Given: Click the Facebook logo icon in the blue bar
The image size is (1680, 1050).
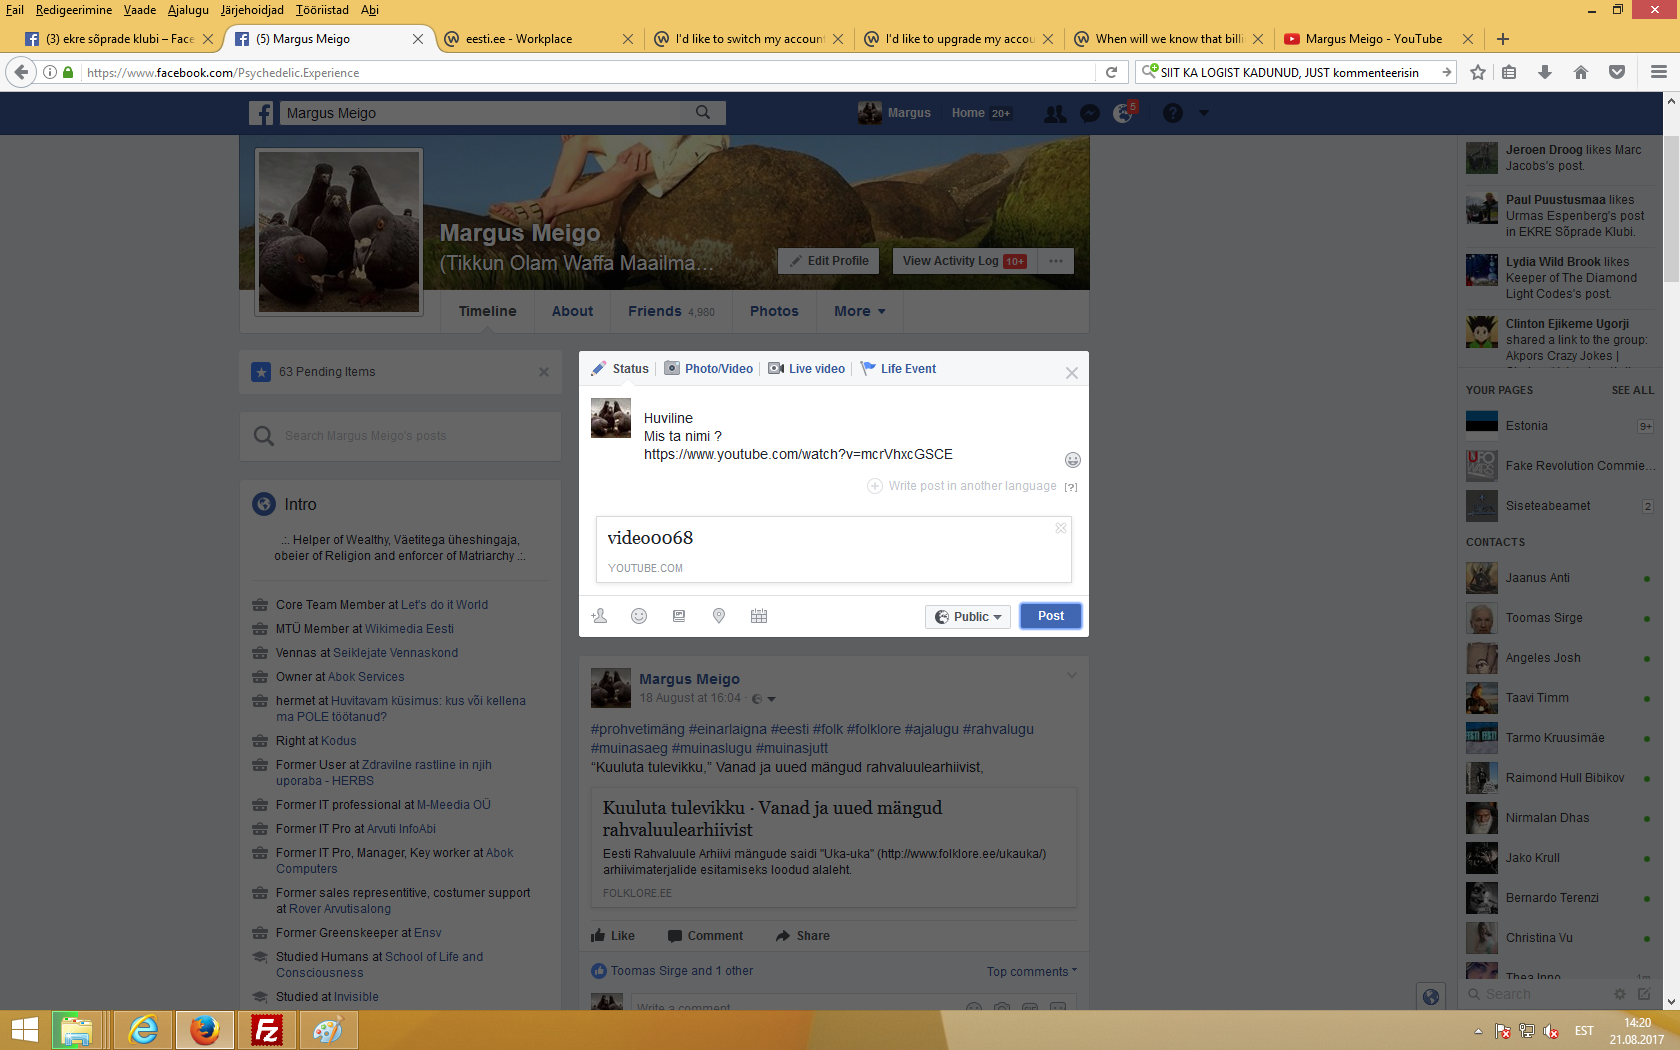Looking at the screenshot, I should point(261,113).
